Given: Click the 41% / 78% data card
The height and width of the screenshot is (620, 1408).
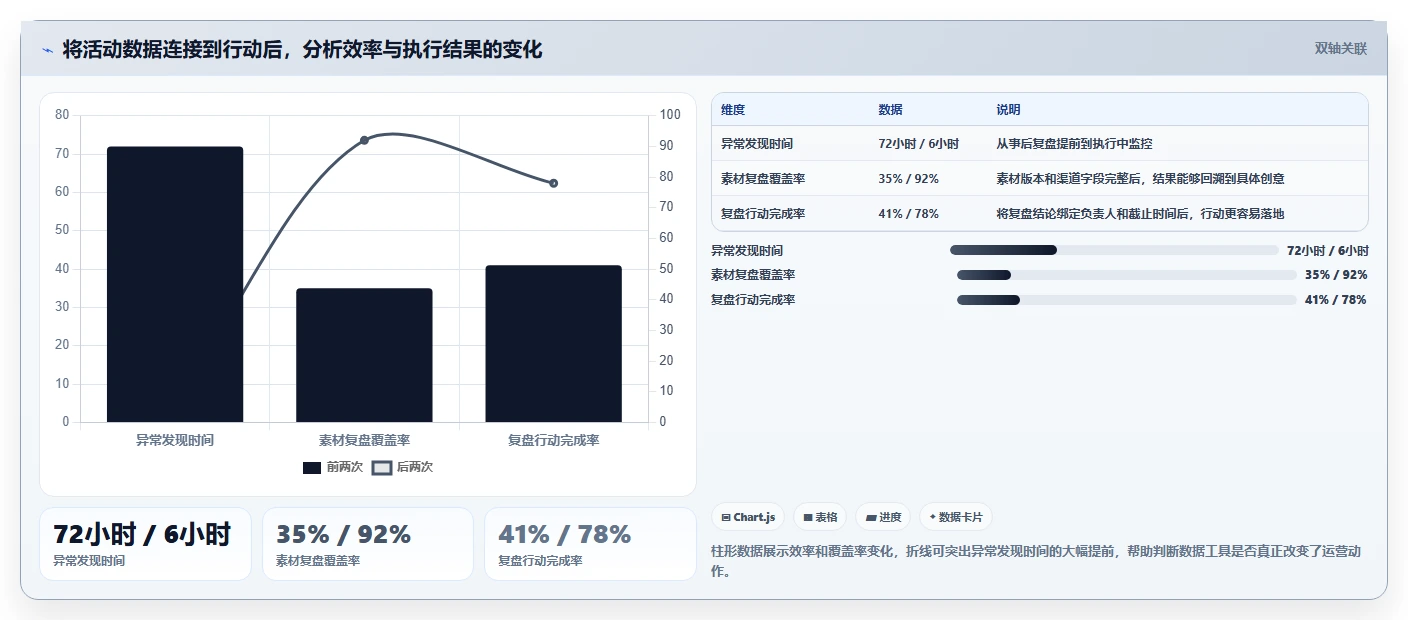Looking at the screenshot, I should [x=590, y=544].
